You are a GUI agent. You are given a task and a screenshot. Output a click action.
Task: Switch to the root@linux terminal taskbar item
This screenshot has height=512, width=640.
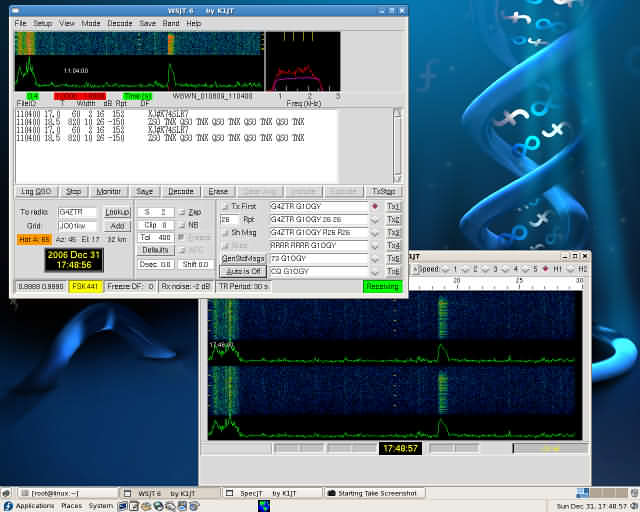coord(68,493)
